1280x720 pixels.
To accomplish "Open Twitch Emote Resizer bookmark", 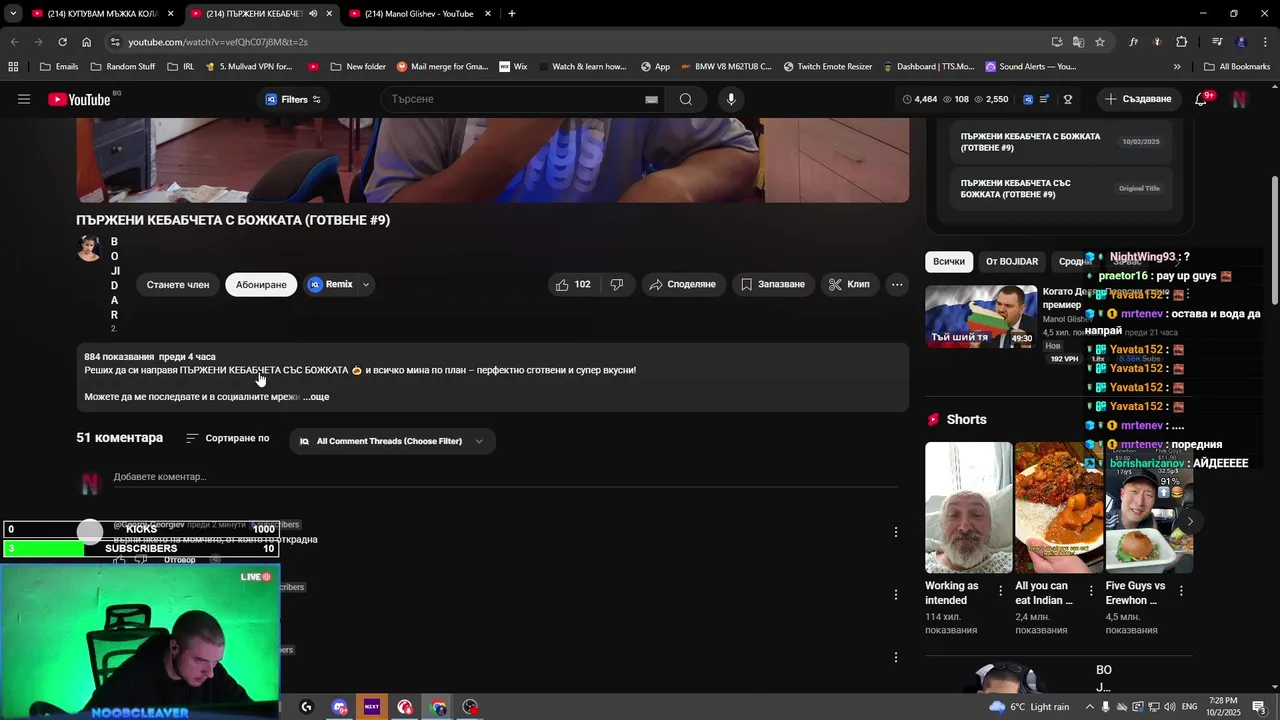I will click(x=828, y=67).
